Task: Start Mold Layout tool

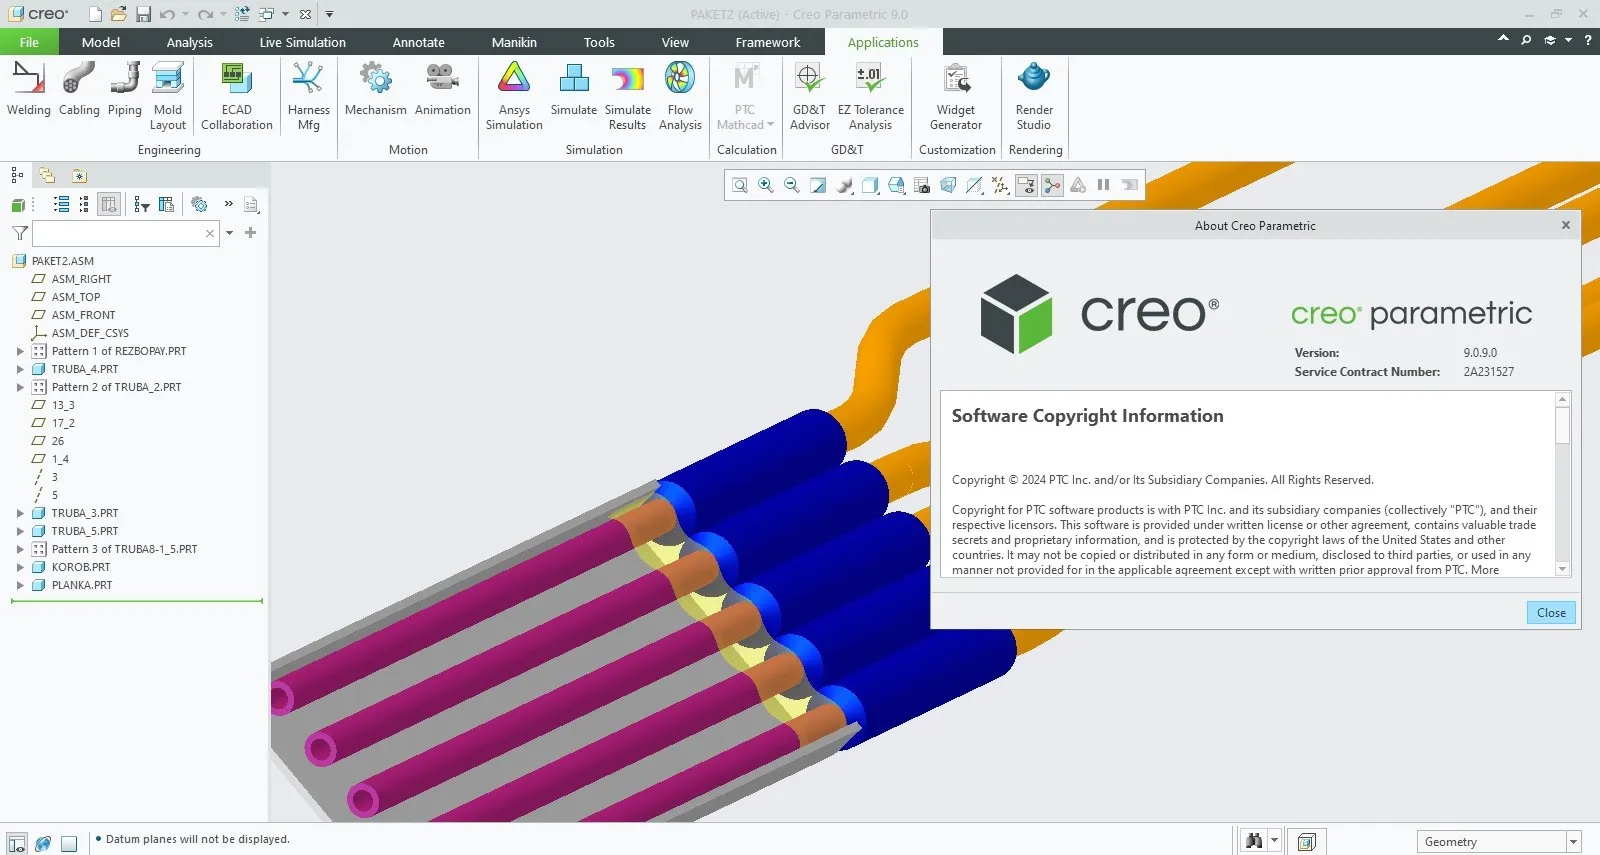Action: click(x=168, y=96)
